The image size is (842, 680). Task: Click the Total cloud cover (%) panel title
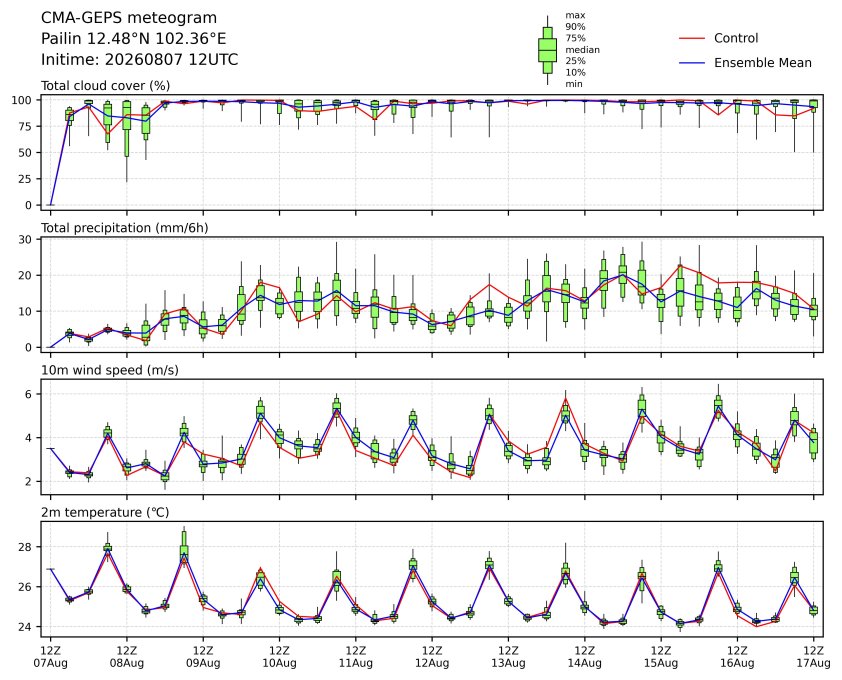pyautogui.click(x=106, y=86)
